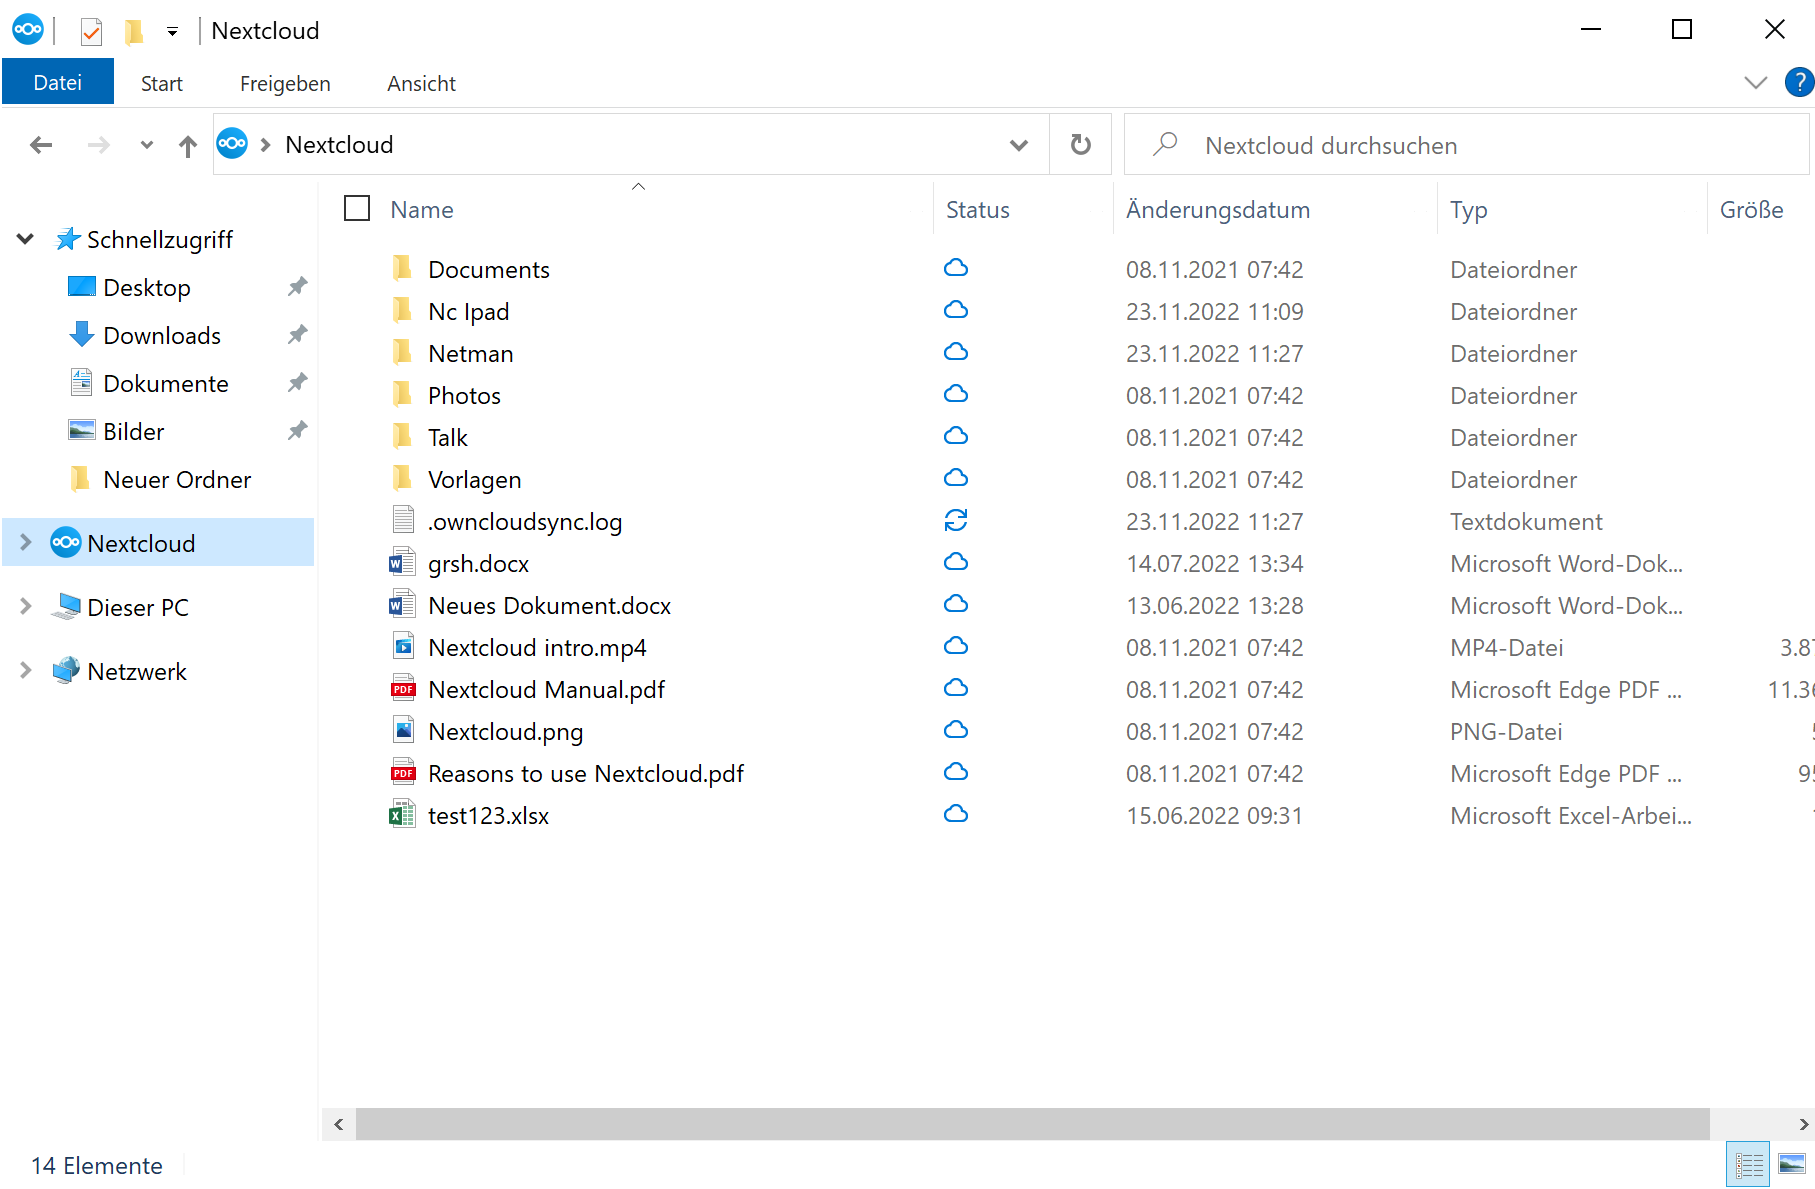
Task: Click the cloud status icon of Documents
Action: click(956, 268)
